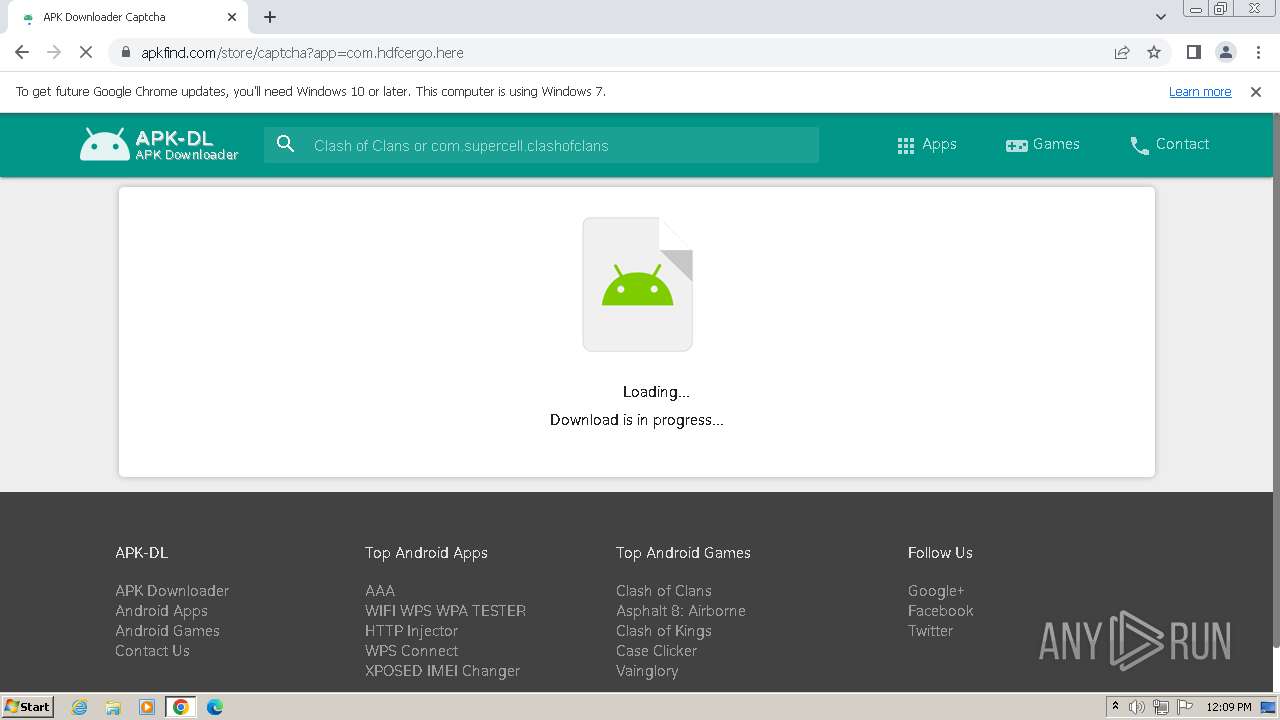The height and width of the screenshot is (720, 1280).
Task: Click the search magnifier icon
Action: click(x=286, y=144)
